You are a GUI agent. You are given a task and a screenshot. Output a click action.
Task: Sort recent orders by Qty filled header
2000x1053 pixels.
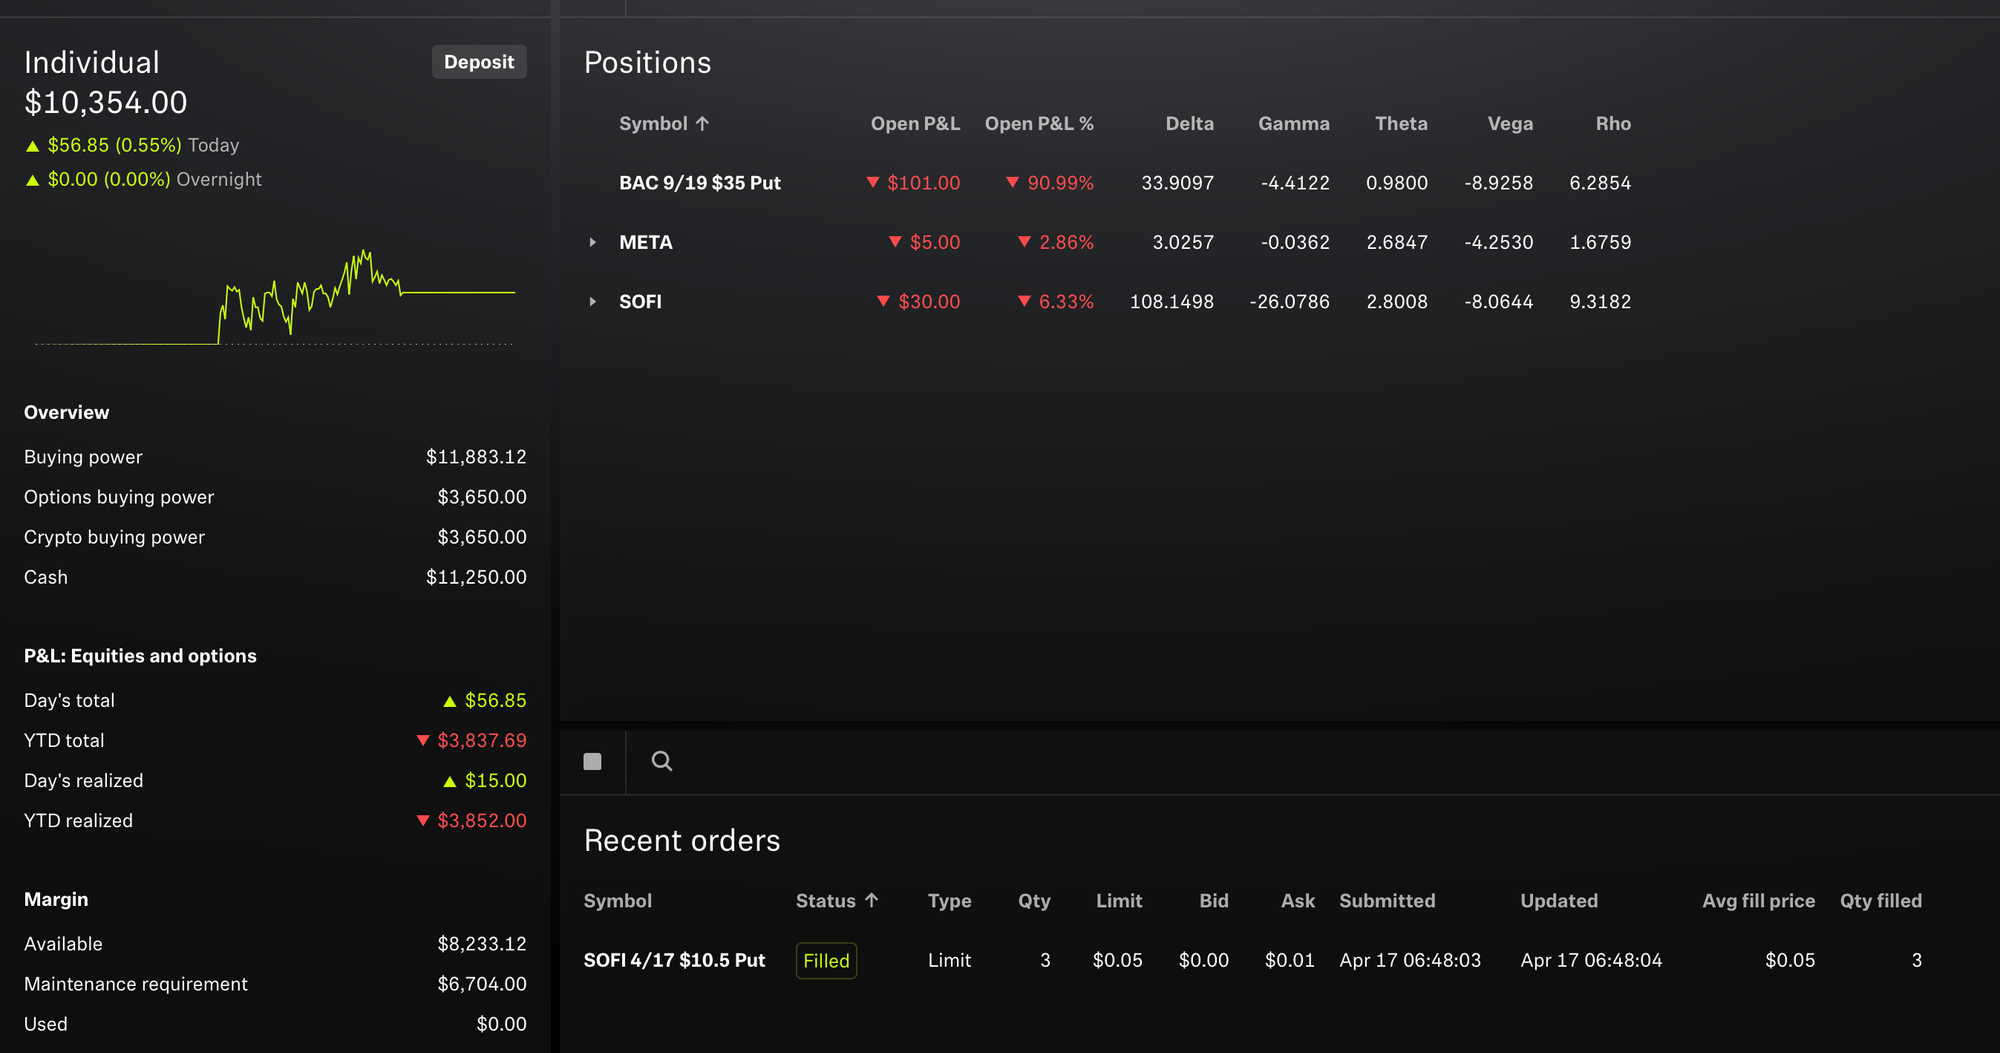tap(1881, 900)
